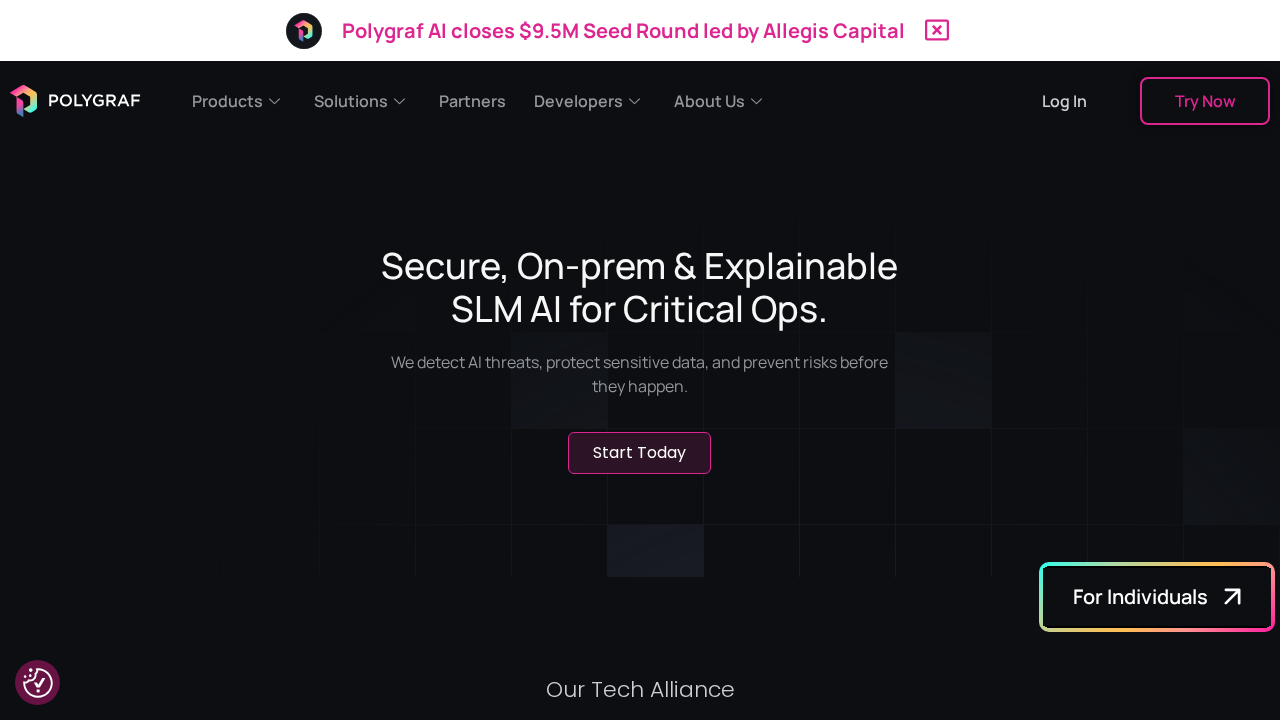Click the Polygraf logo in the announcement banner
Screen dimensions: 1280x720
[304, 31]
